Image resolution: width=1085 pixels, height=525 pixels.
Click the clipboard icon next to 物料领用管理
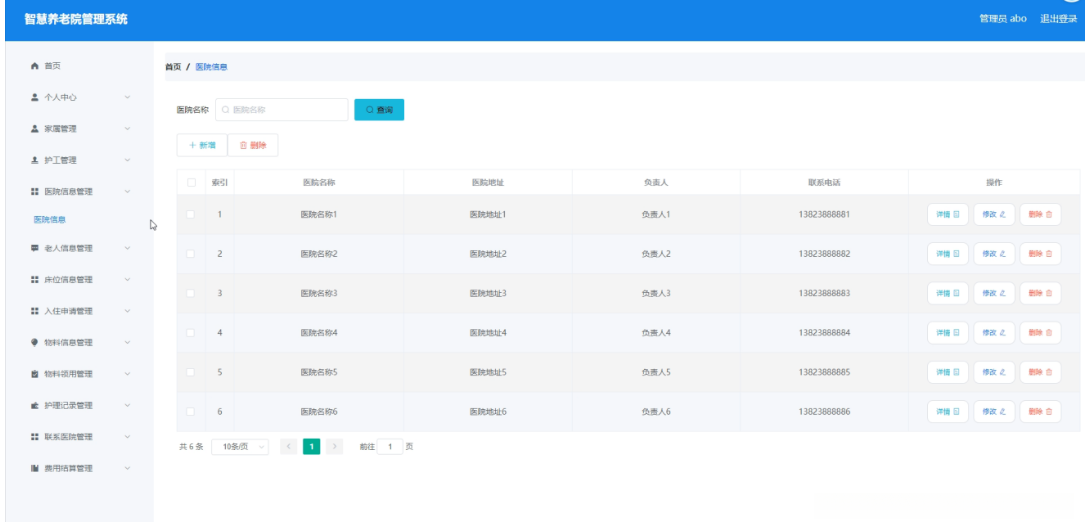(x=35, y=374)
